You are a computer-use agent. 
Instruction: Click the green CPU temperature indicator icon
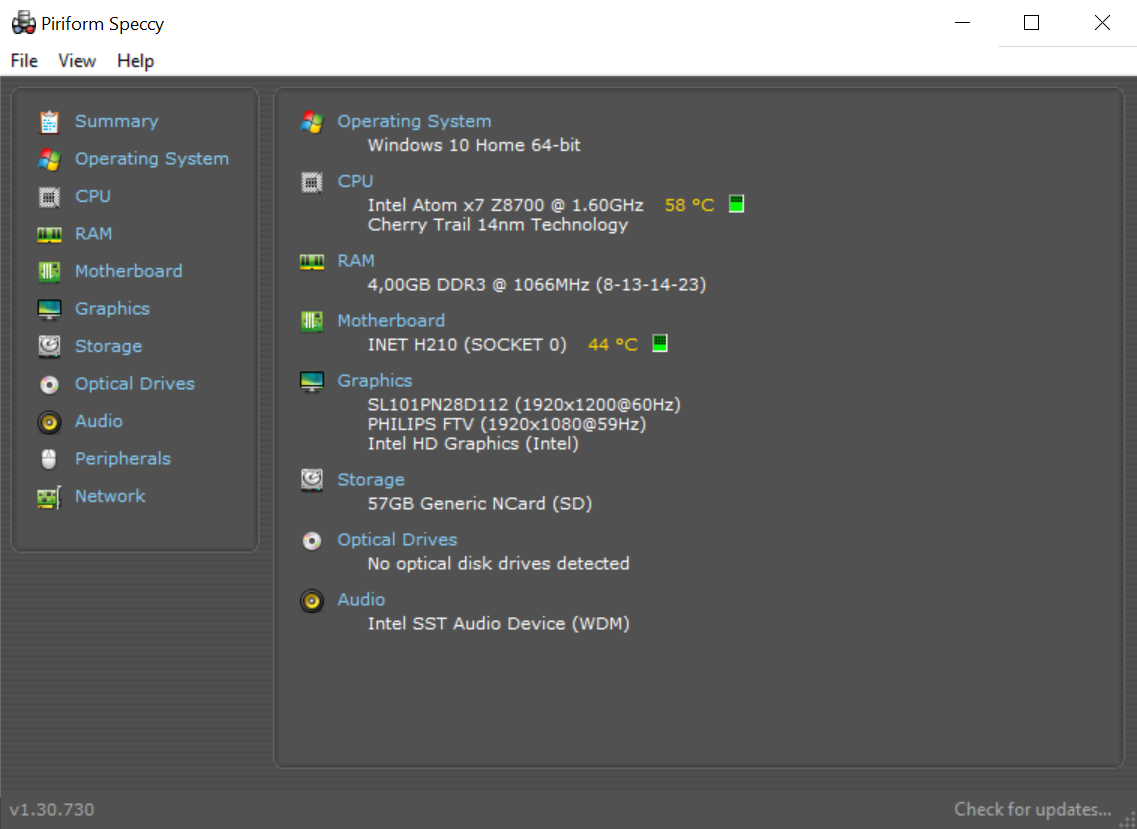point(736,204)
